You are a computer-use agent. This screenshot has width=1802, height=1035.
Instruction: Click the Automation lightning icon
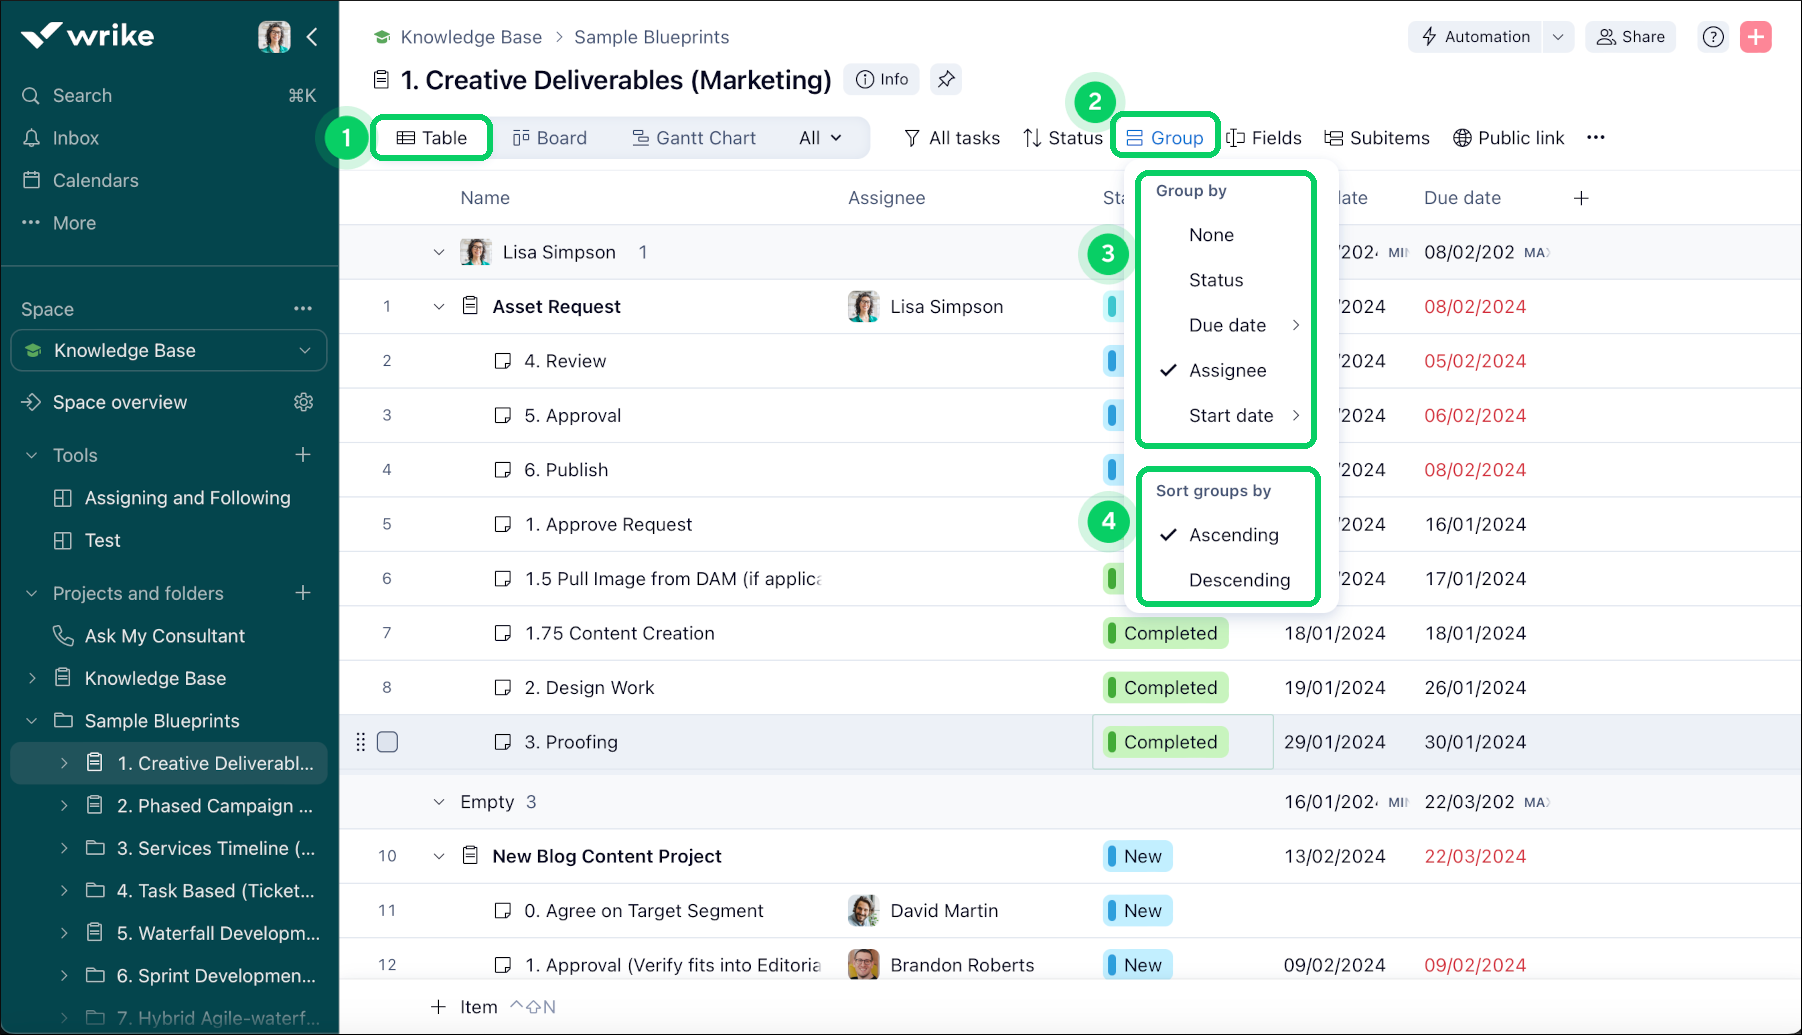(x=1429, y=36)
